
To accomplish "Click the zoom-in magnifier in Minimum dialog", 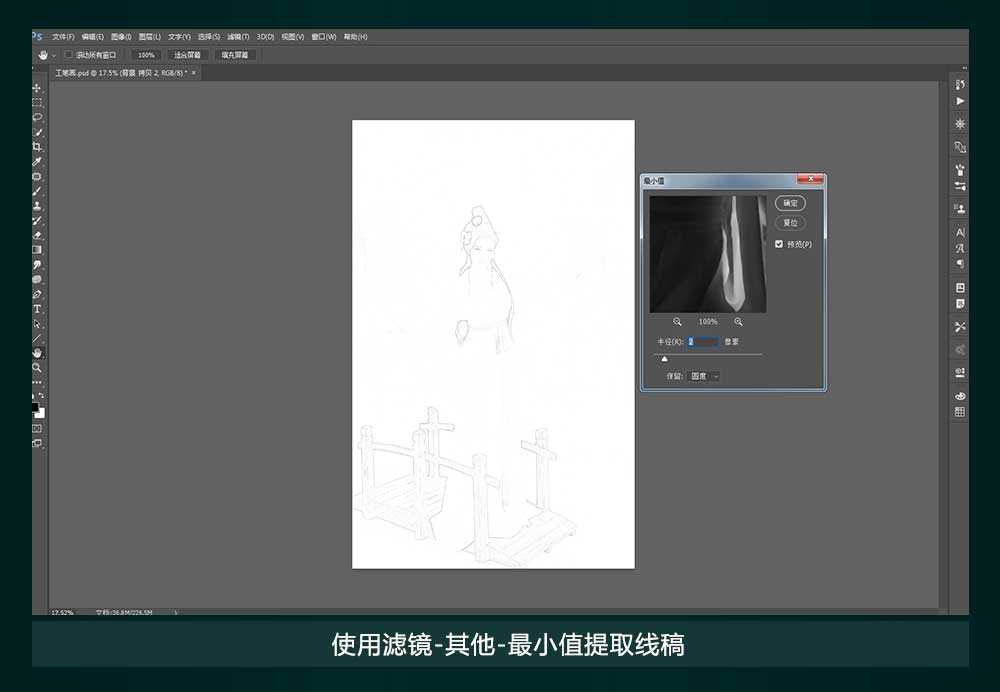I will click(739, 319).
